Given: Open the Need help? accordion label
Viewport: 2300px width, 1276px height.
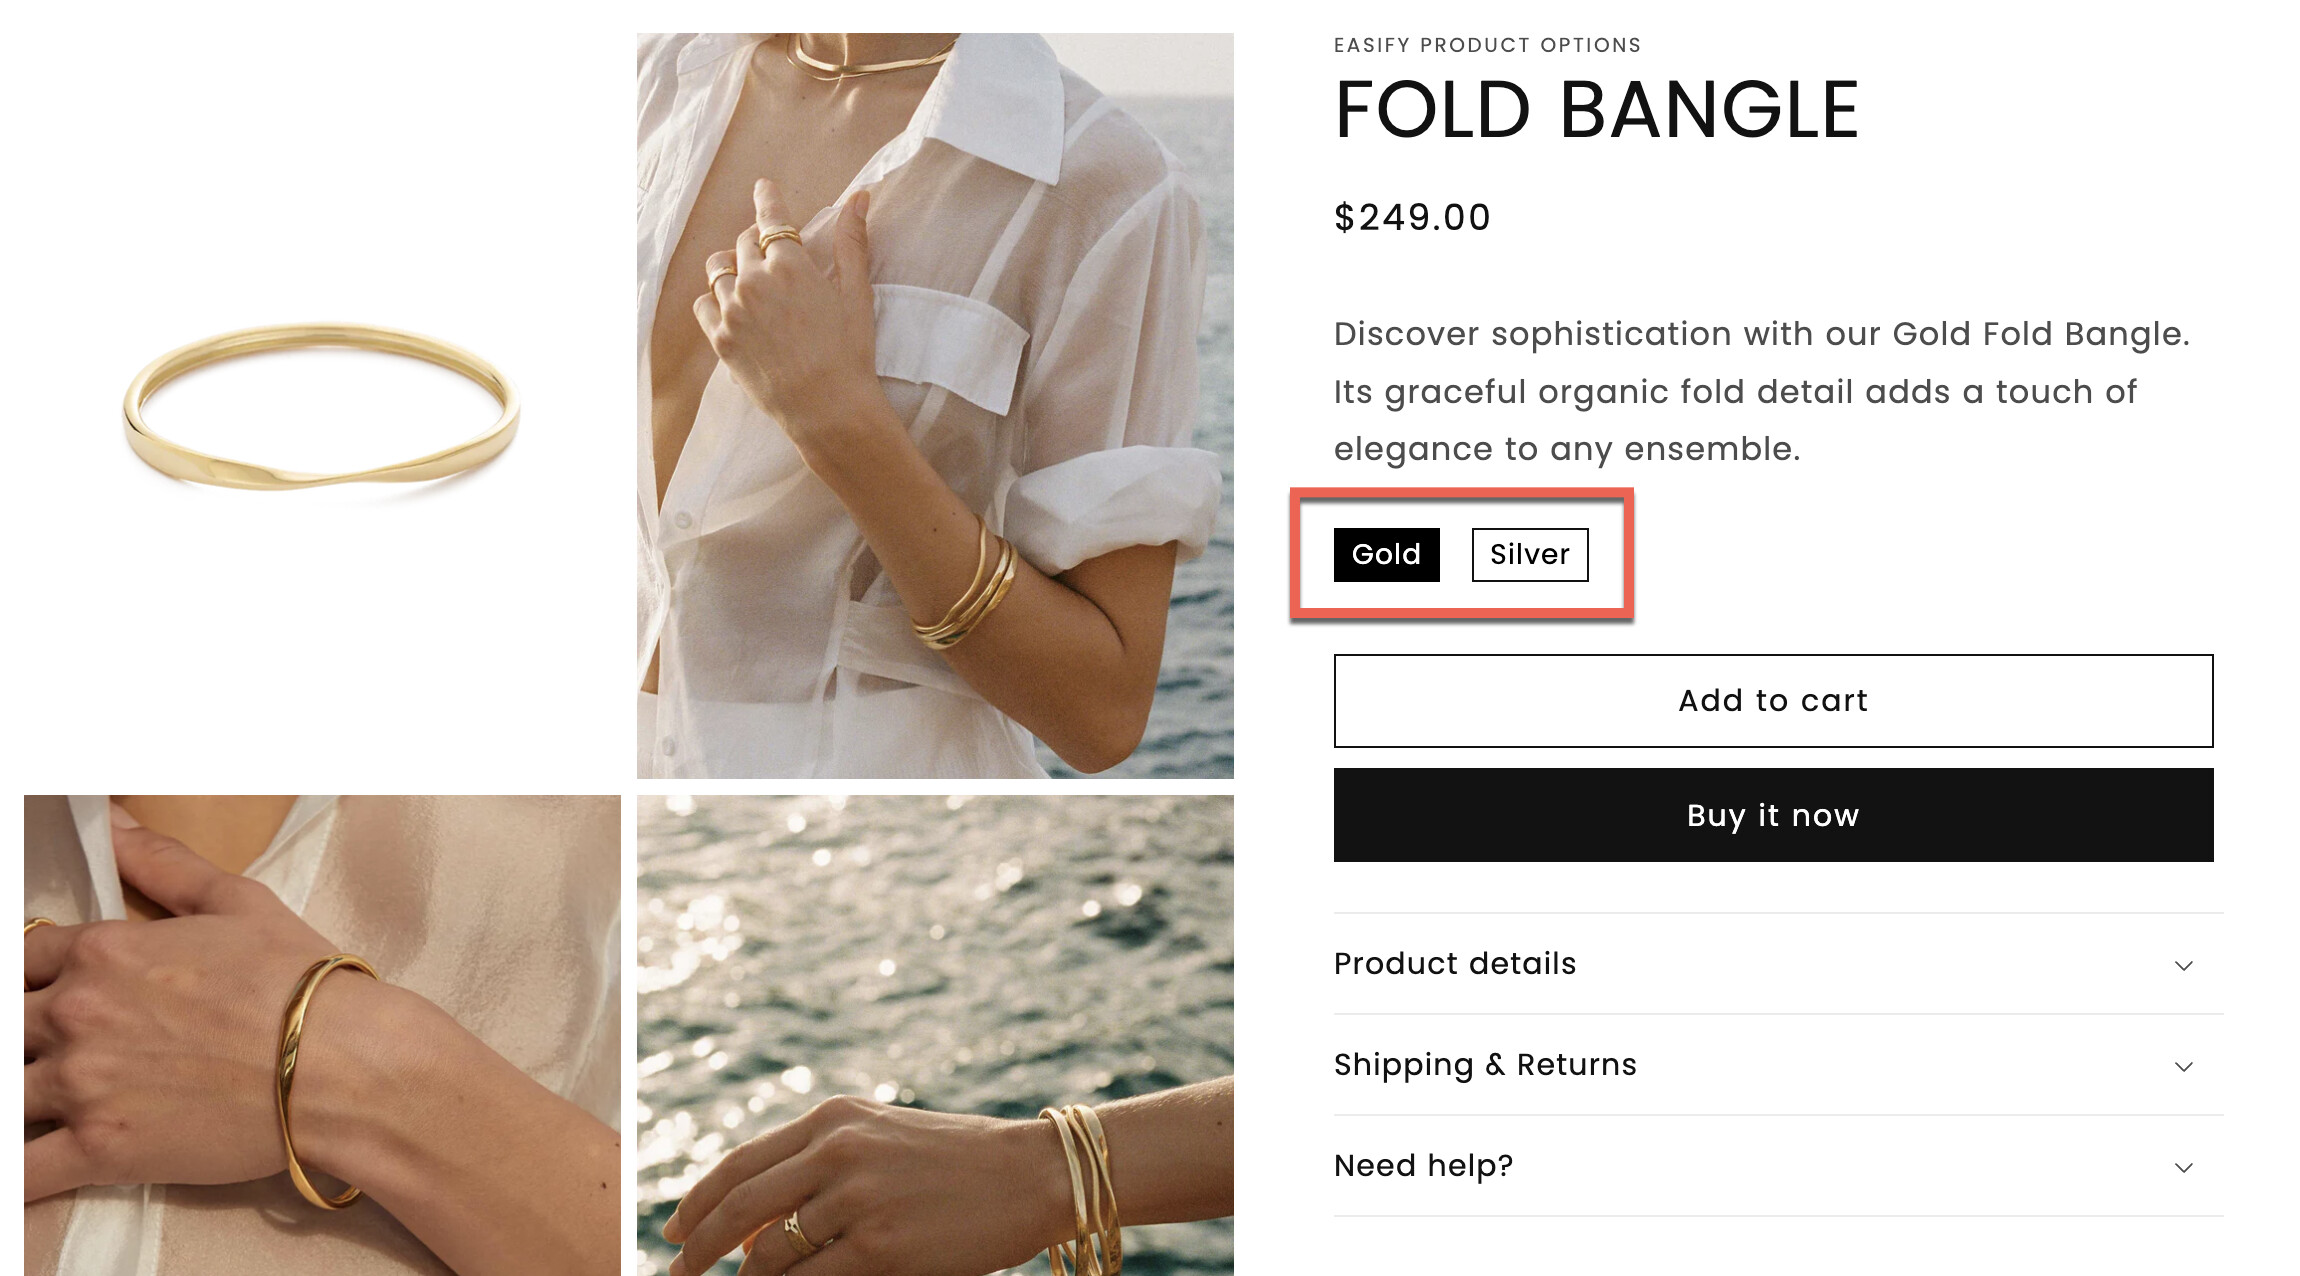Looking at the screenshot, I should 1423,1165.
